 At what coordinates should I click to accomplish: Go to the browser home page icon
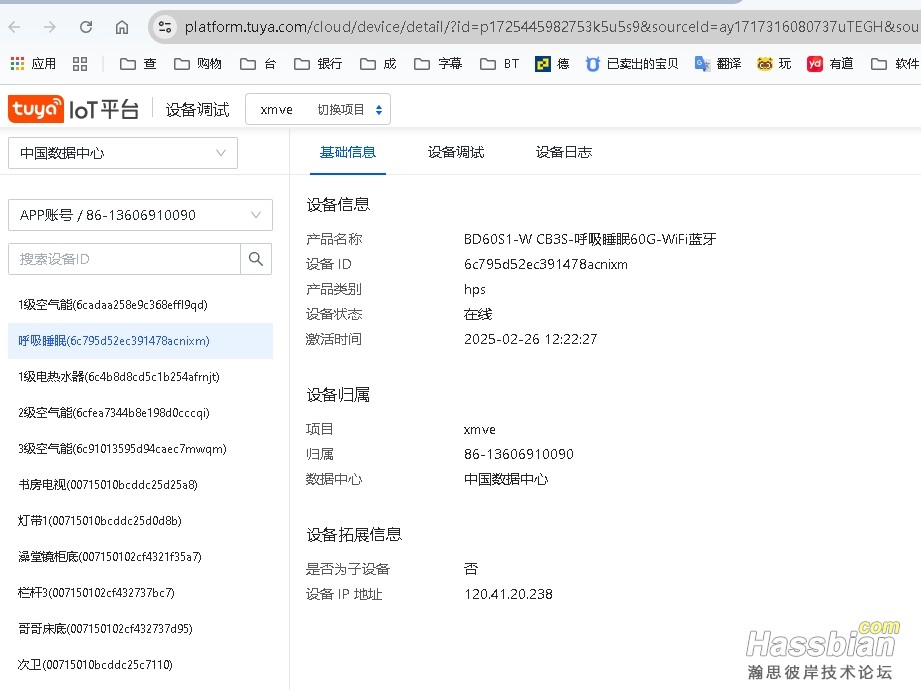pyautogui.click(x=122, y=27)
